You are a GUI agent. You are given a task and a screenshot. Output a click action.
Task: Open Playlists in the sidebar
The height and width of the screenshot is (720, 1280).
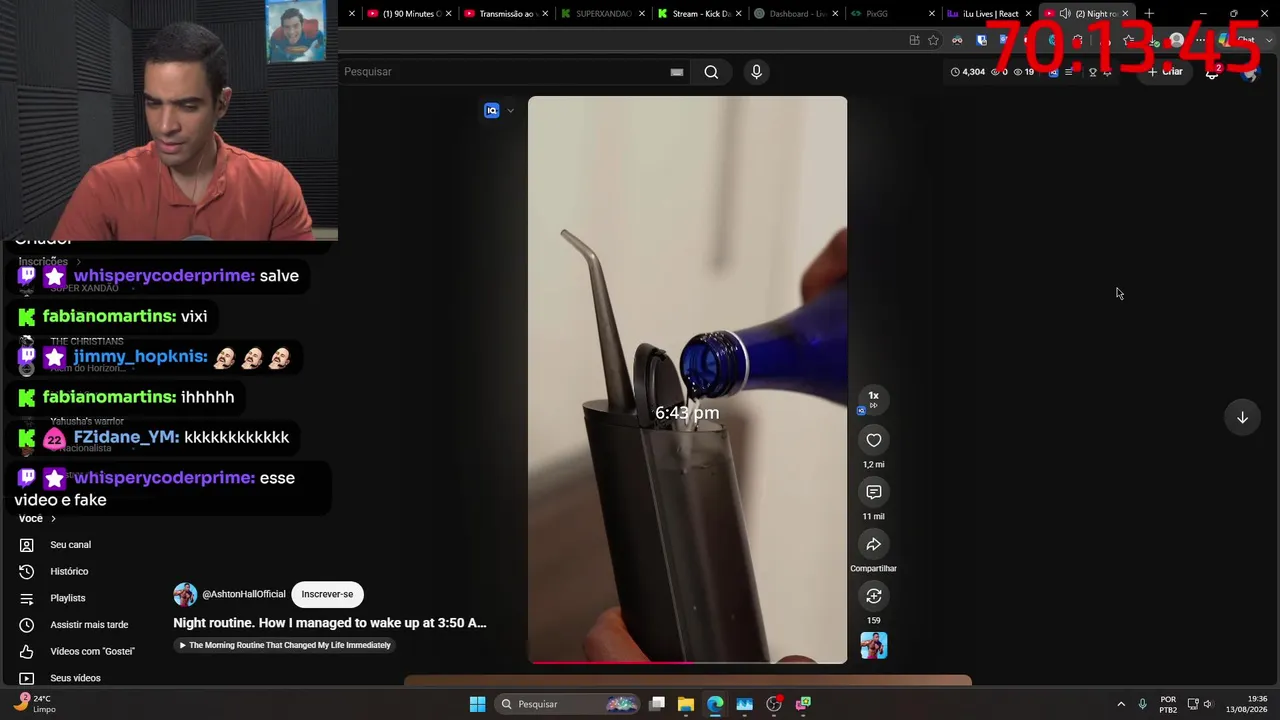coord(68,598)
